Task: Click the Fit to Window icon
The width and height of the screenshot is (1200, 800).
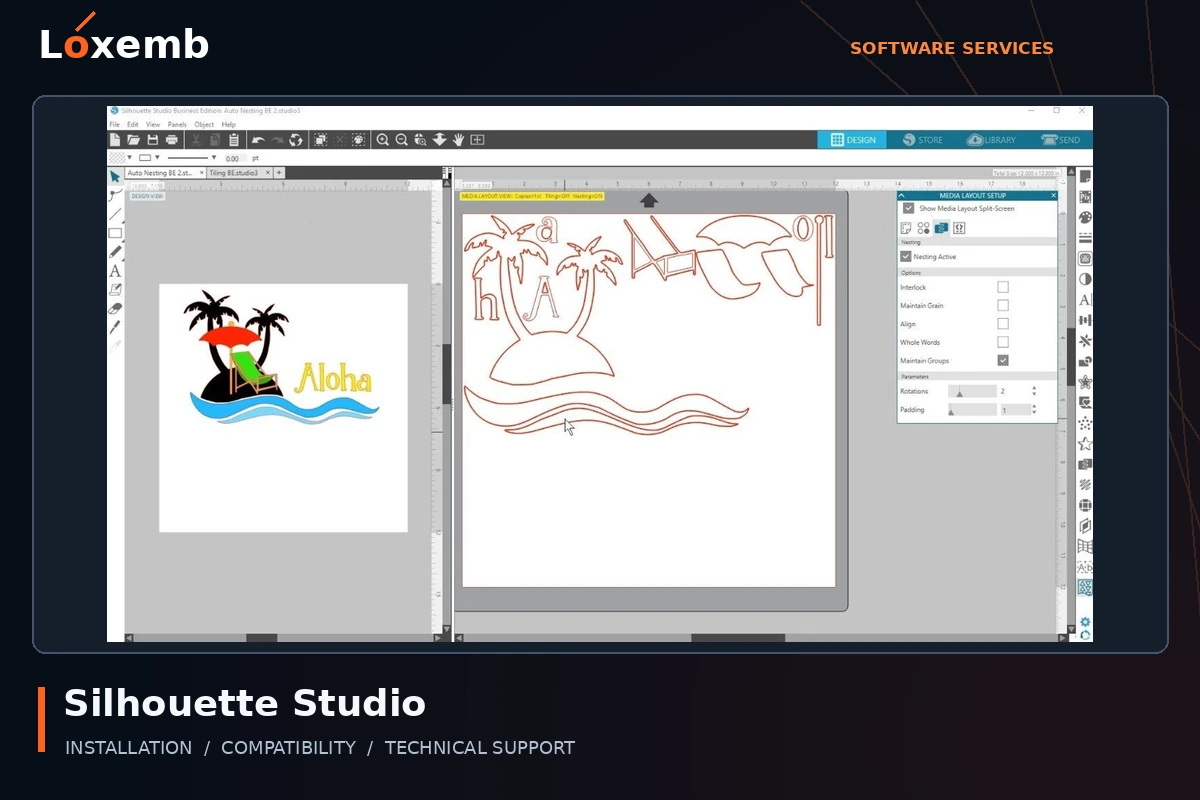Action: pos(477,140)
